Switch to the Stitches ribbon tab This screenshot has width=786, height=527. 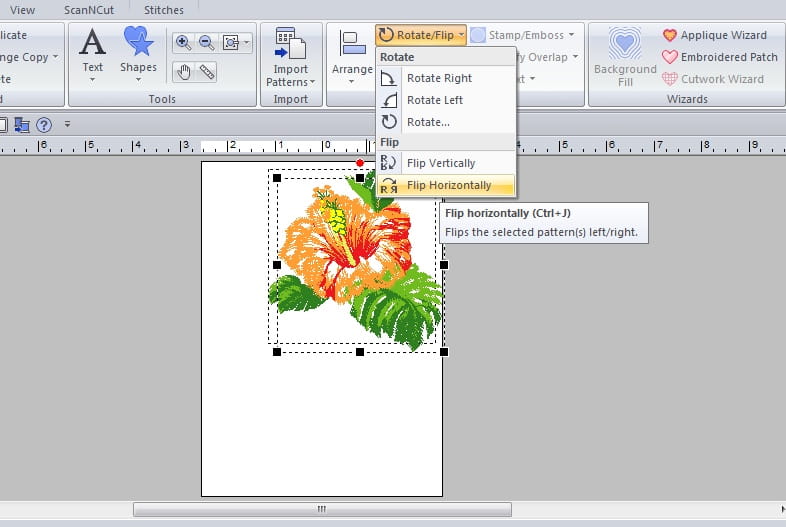[x=163, y=10]
